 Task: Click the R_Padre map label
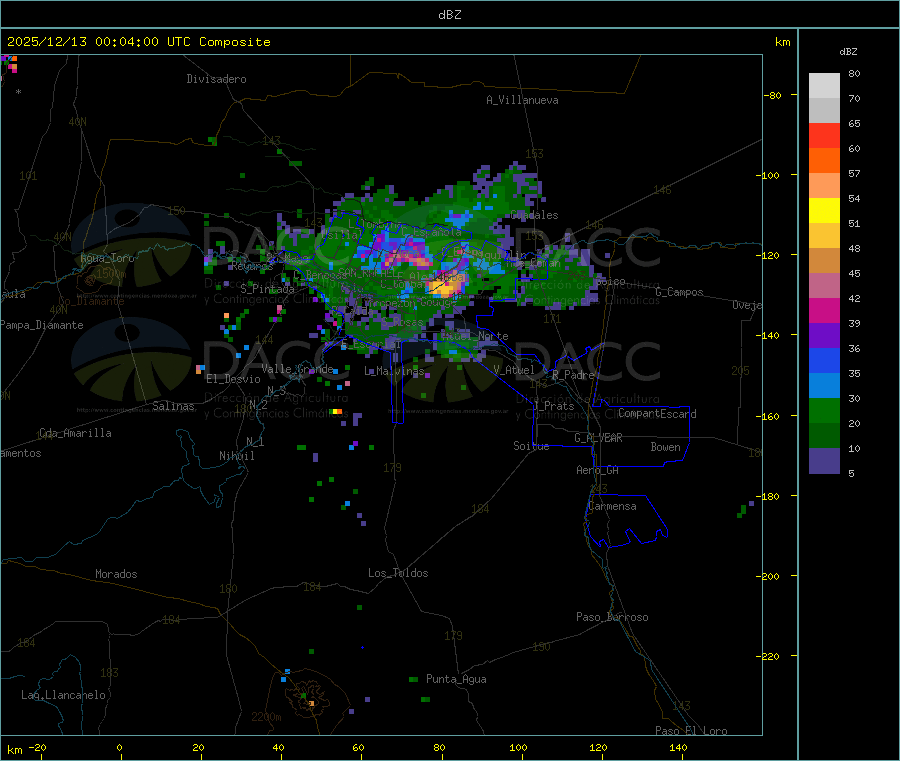573,375
